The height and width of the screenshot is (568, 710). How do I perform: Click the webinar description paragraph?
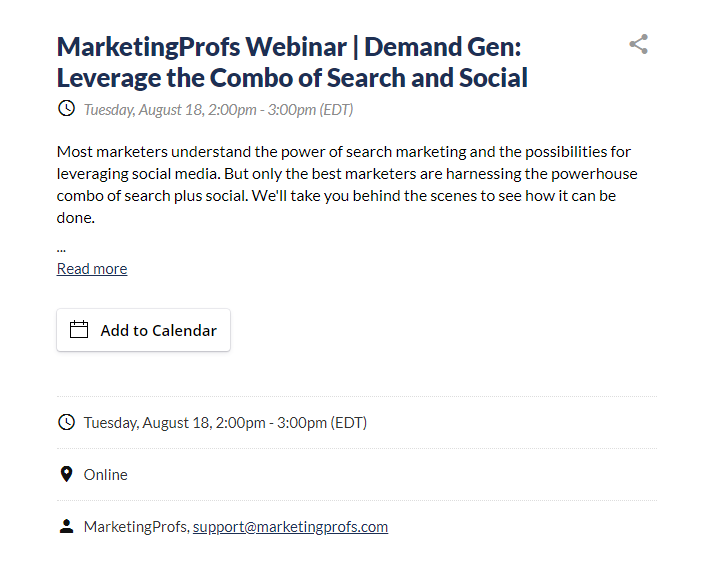pyautogui.click(x=347, y=185)
